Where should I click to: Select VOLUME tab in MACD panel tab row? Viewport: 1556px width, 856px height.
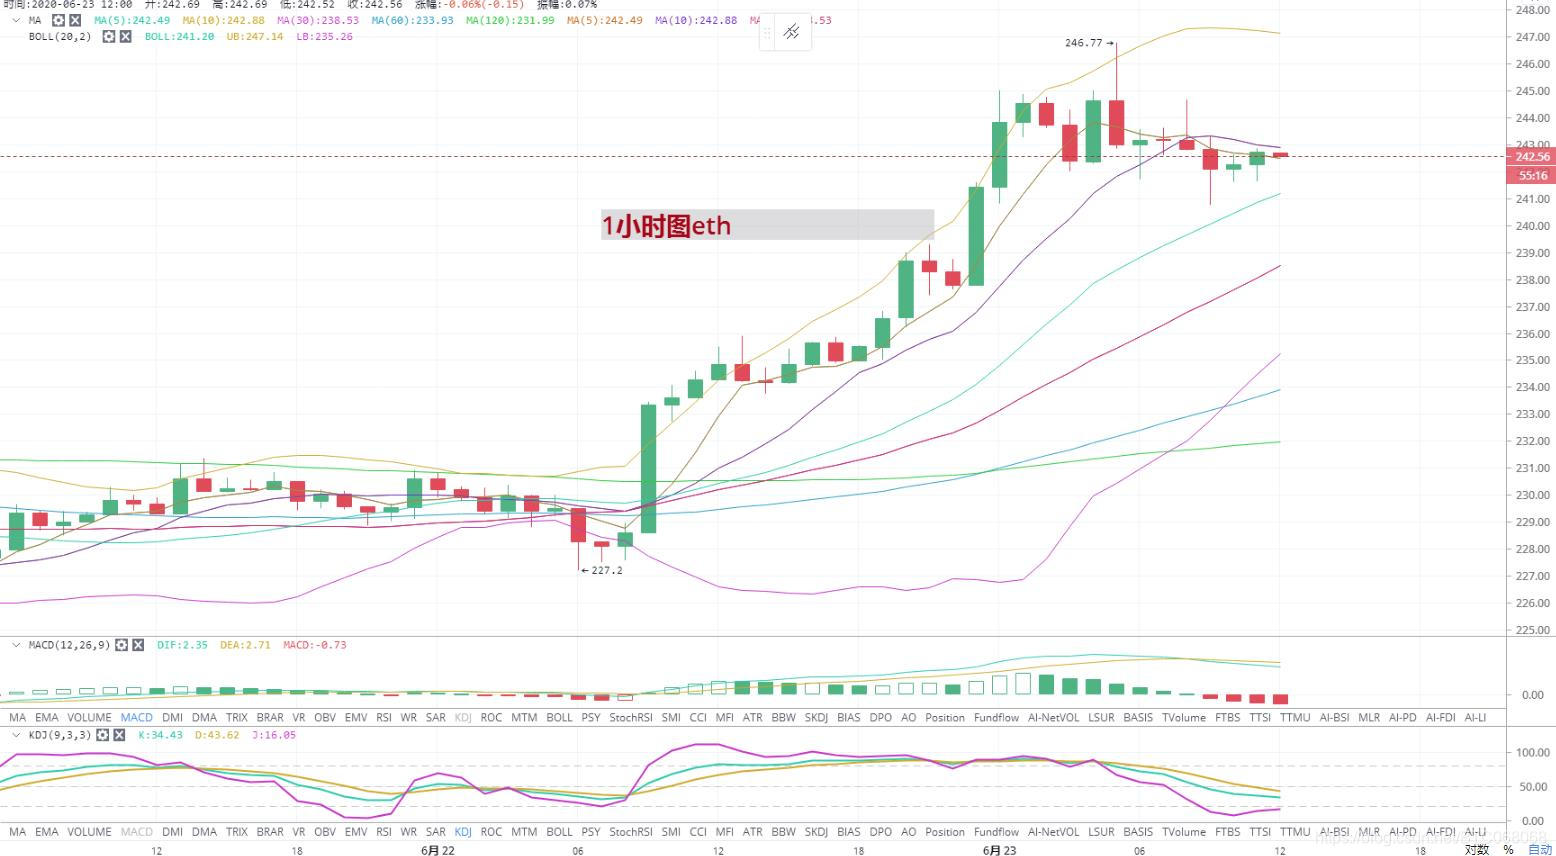89,717
